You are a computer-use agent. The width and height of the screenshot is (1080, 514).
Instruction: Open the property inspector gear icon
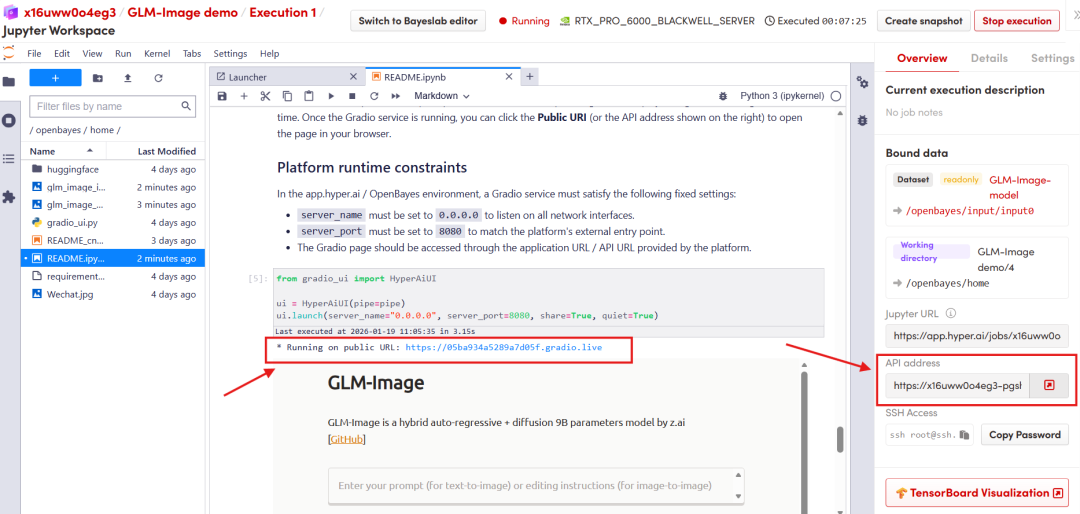(x=862, y=83)
